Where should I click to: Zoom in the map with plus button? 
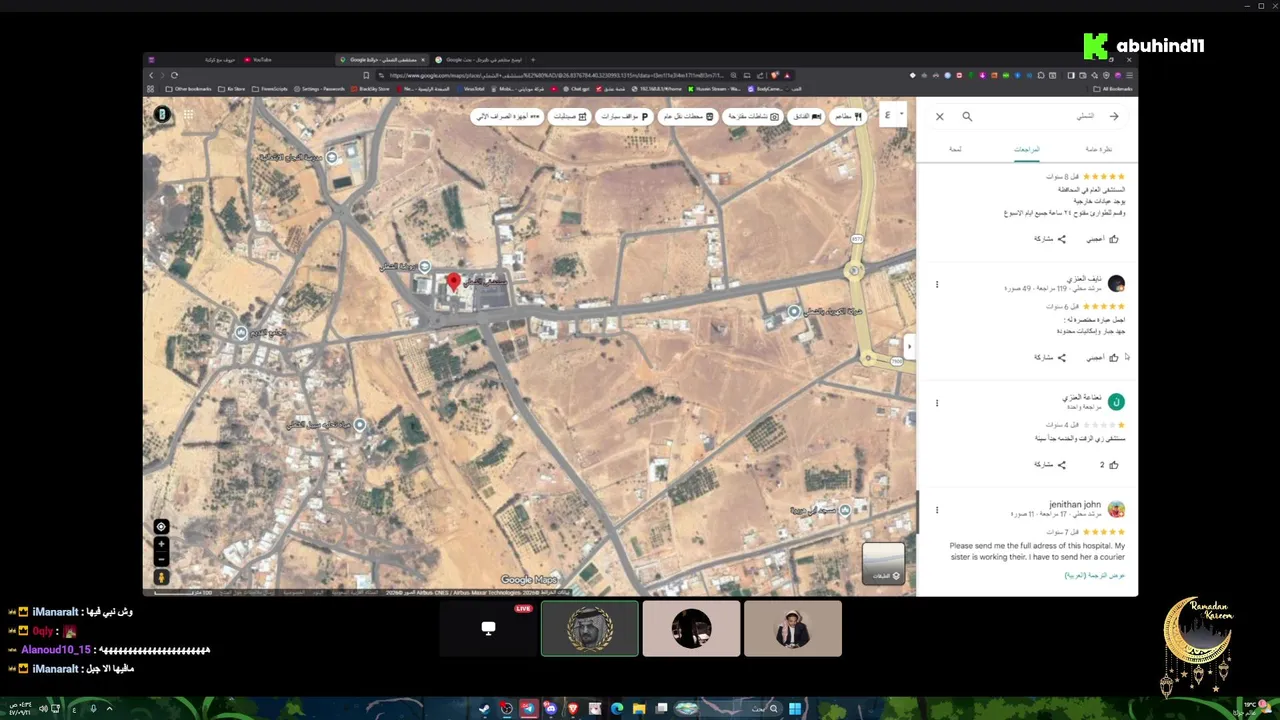(x=161, y=545)
